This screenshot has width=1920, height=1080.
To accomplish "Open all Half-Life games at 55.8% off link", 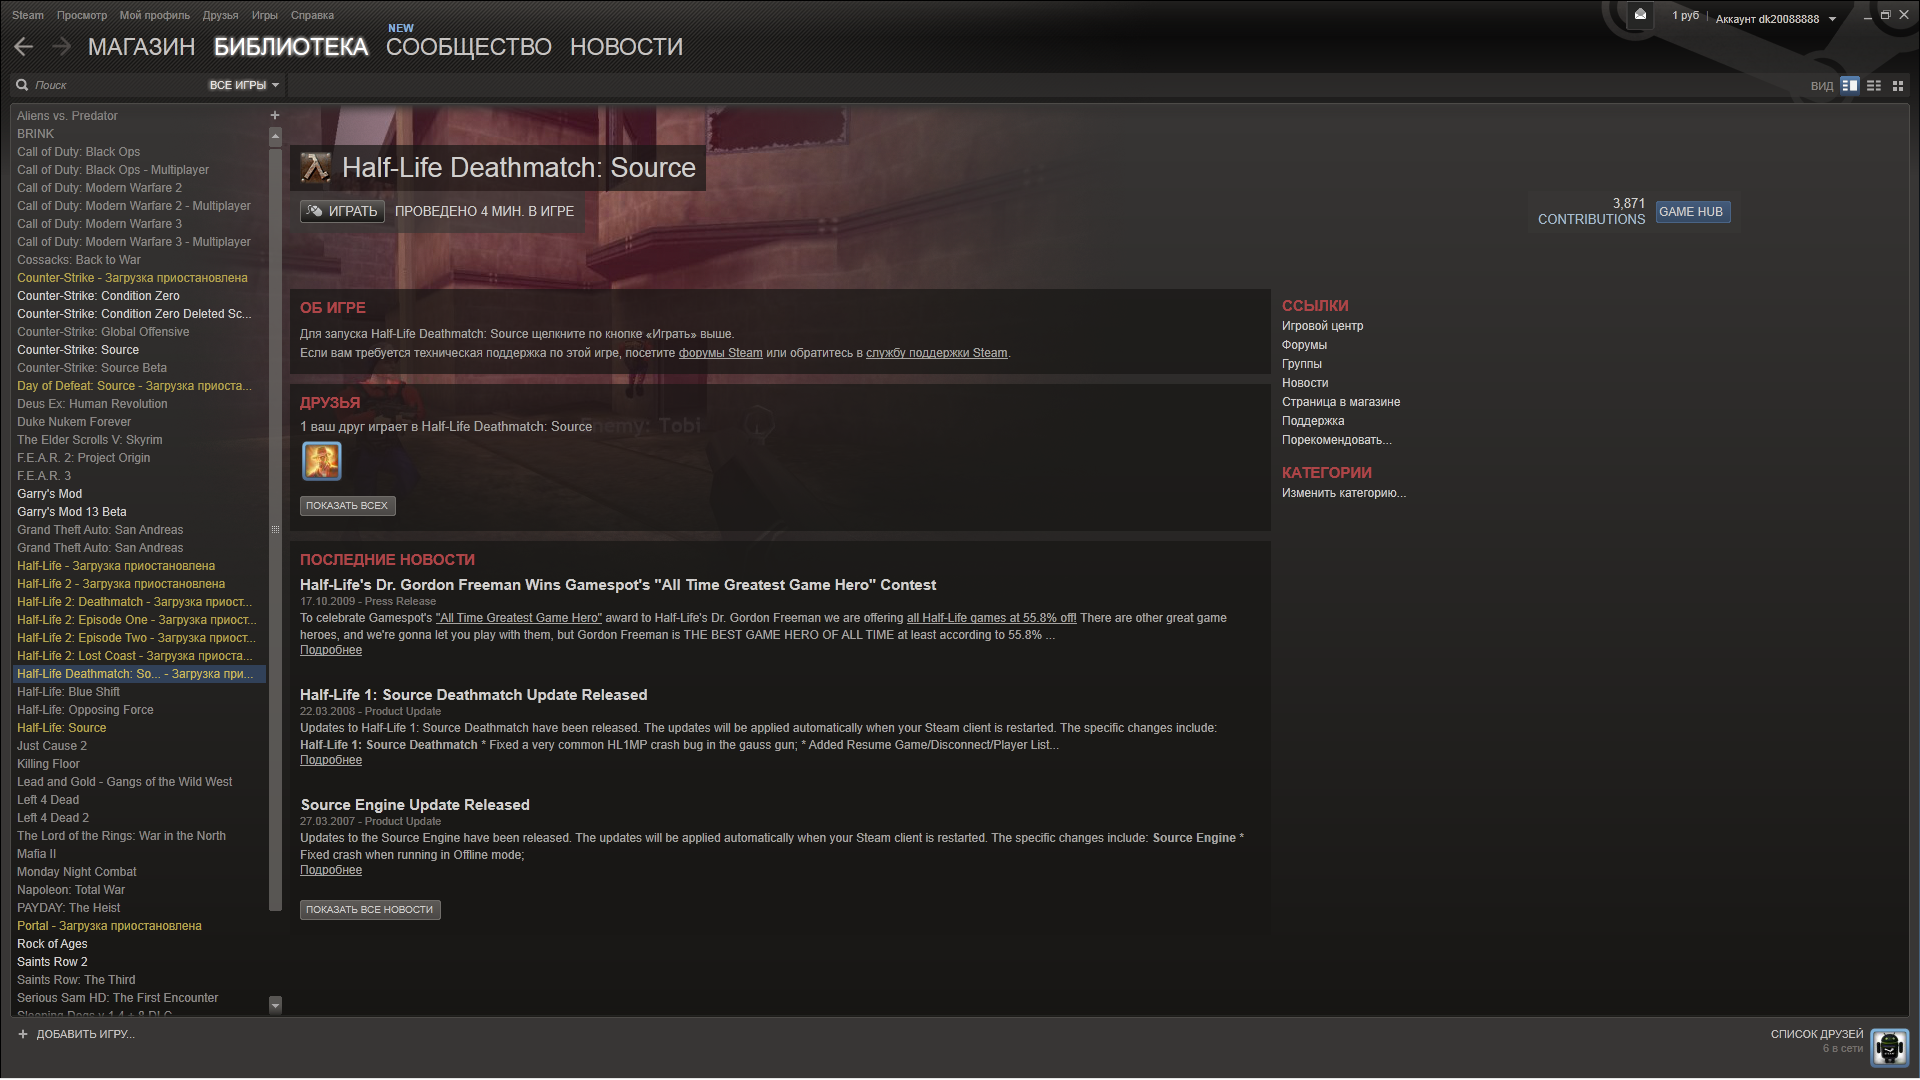I will [991, 618].
